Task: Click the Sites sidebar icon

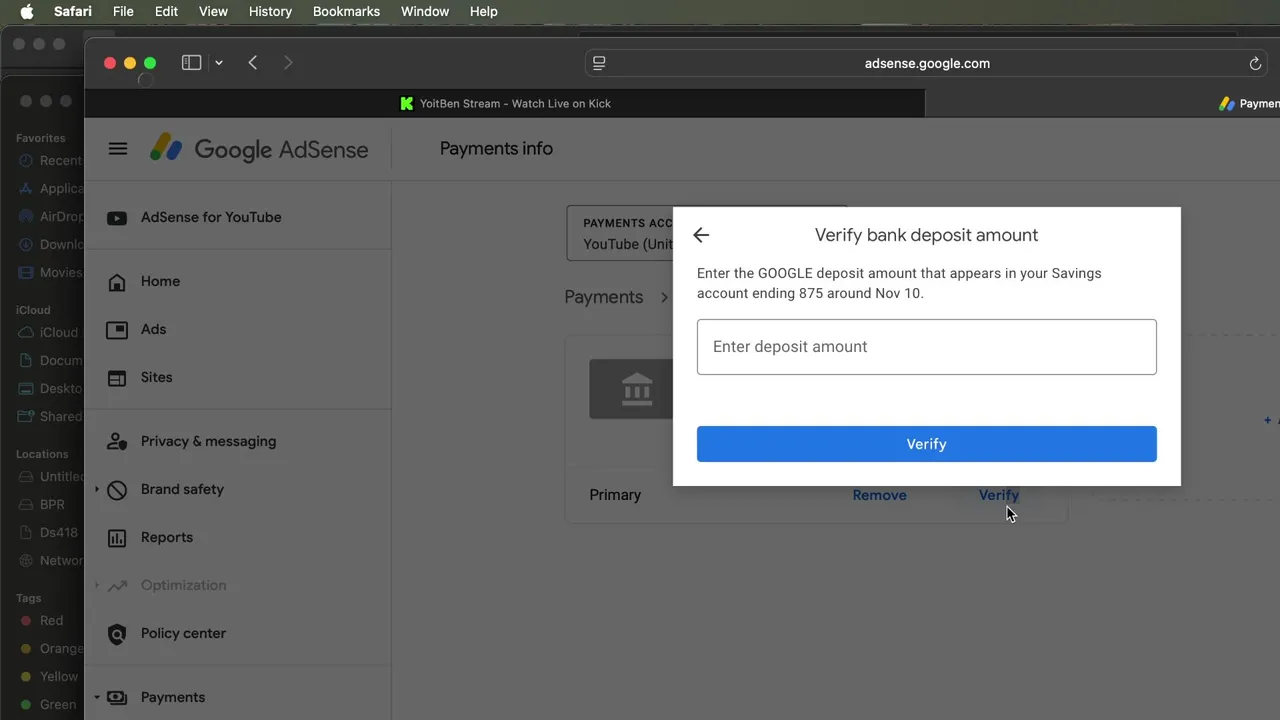Action: 117,378
